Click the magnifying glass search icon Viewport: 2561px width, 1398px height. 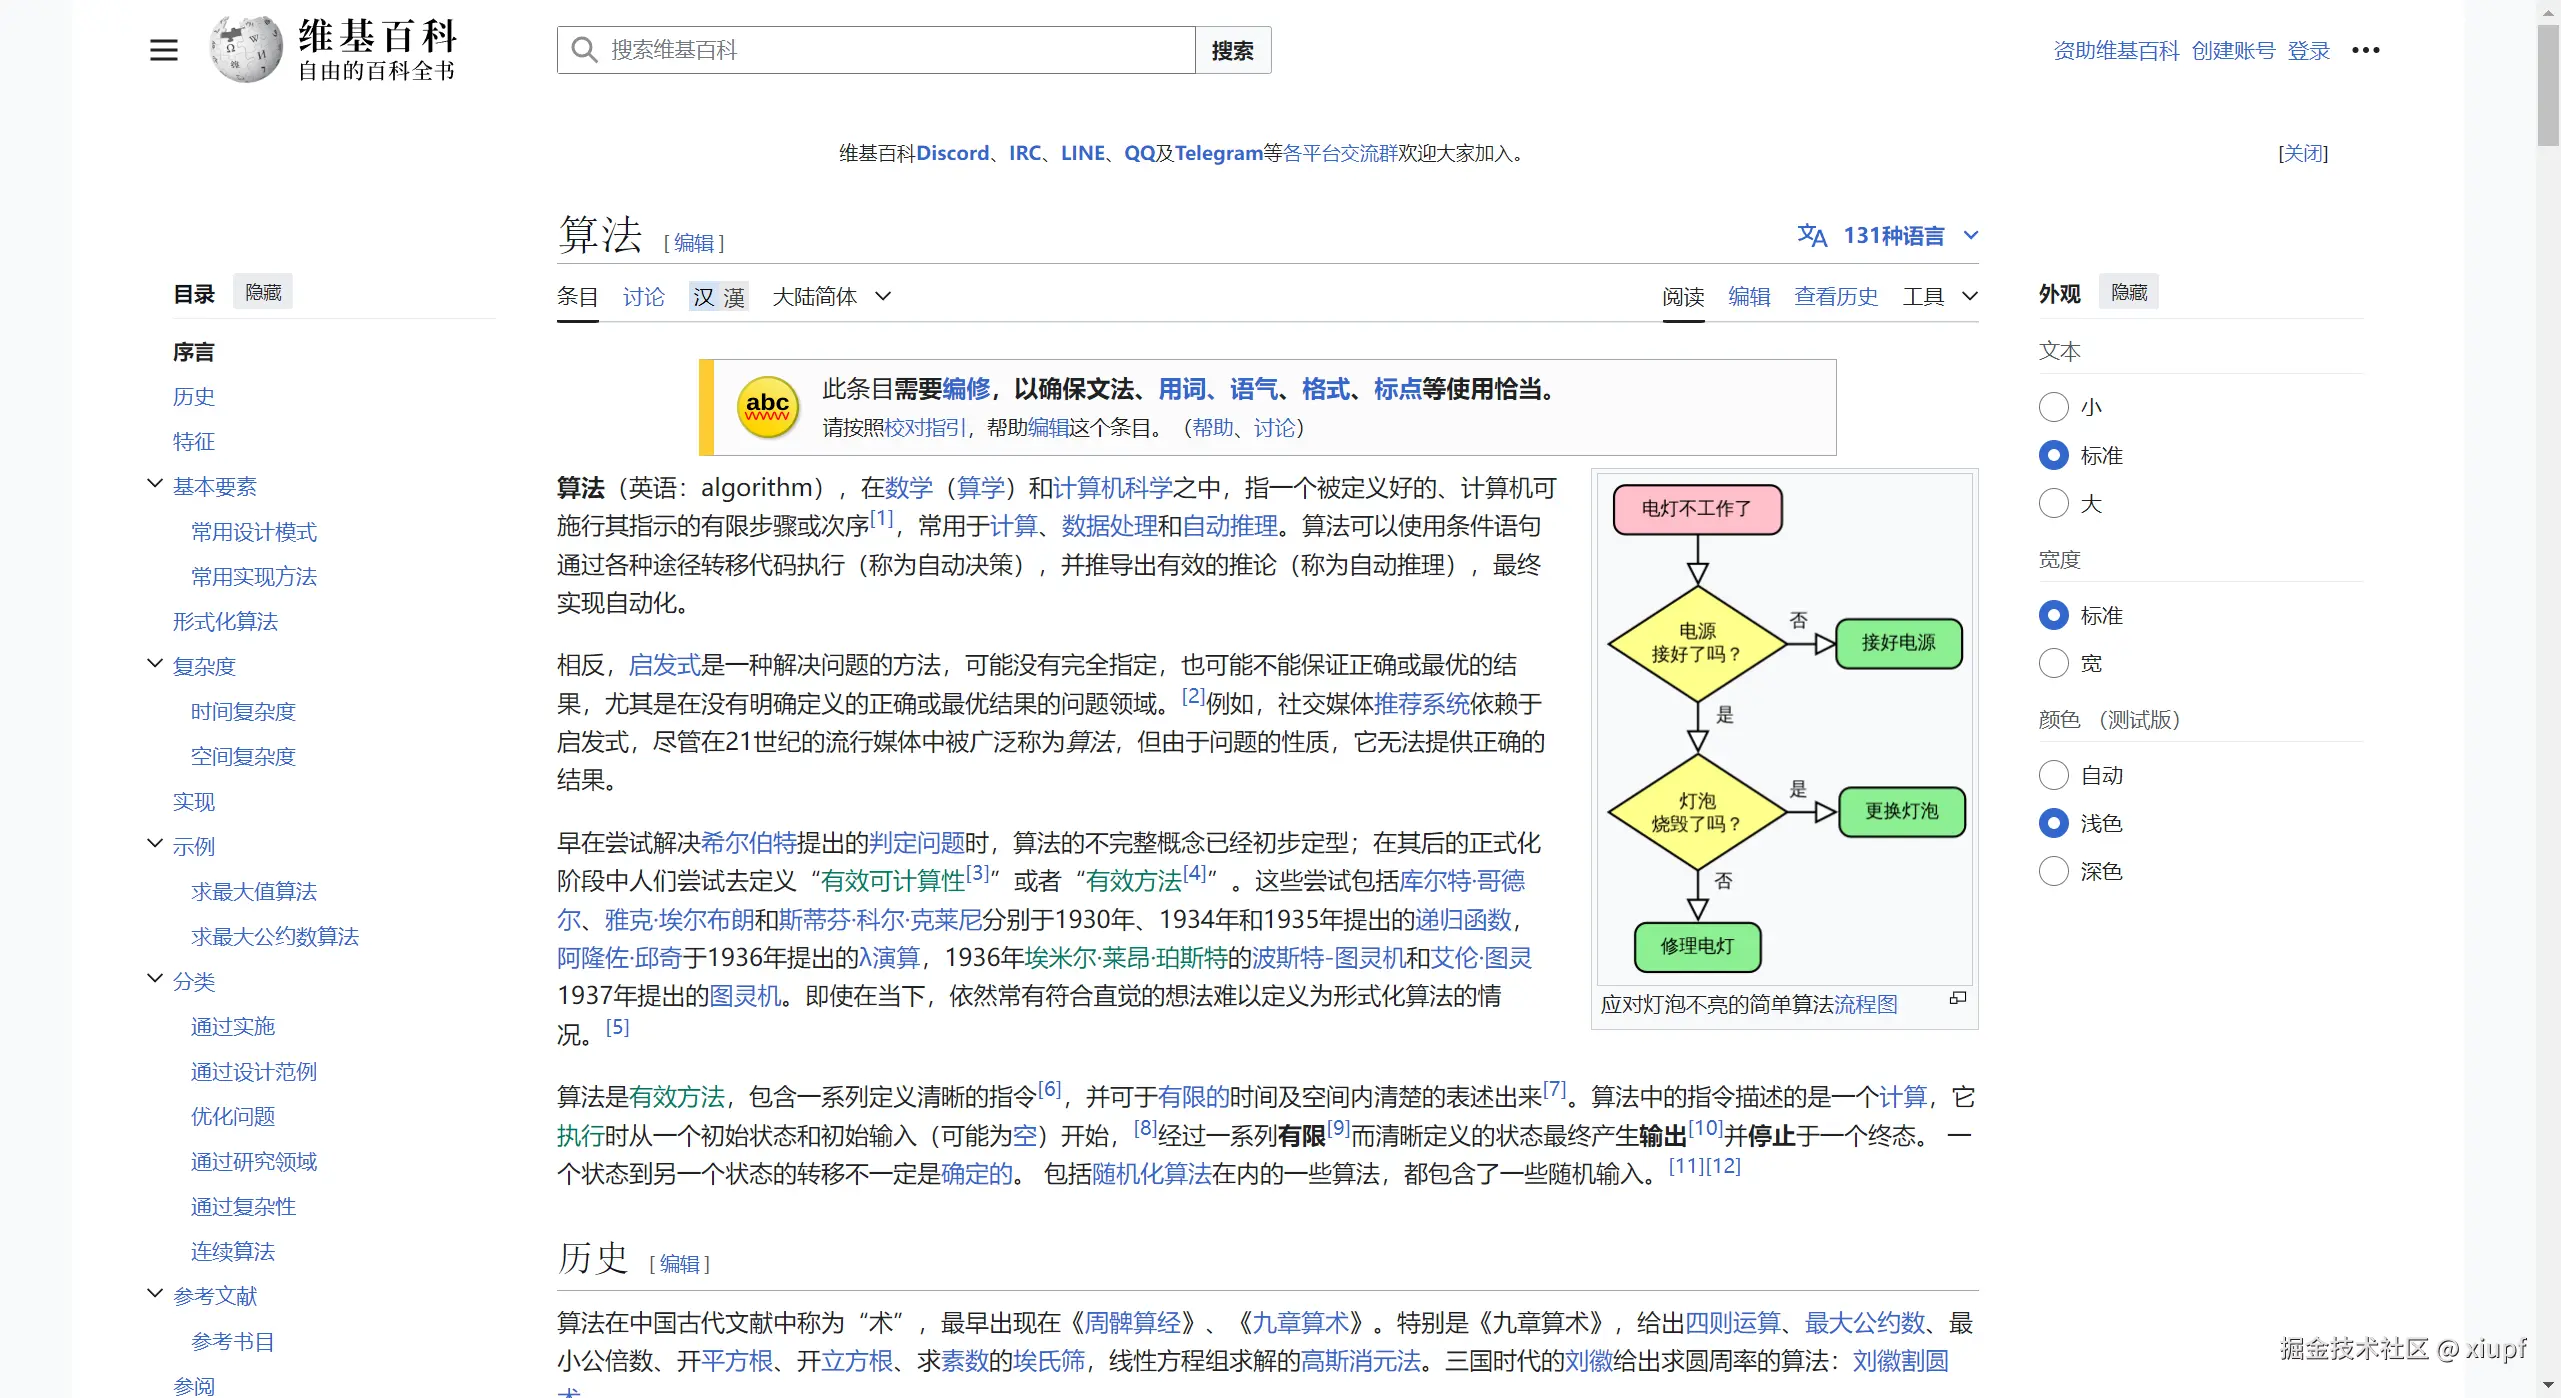click(x=583, y=50)
